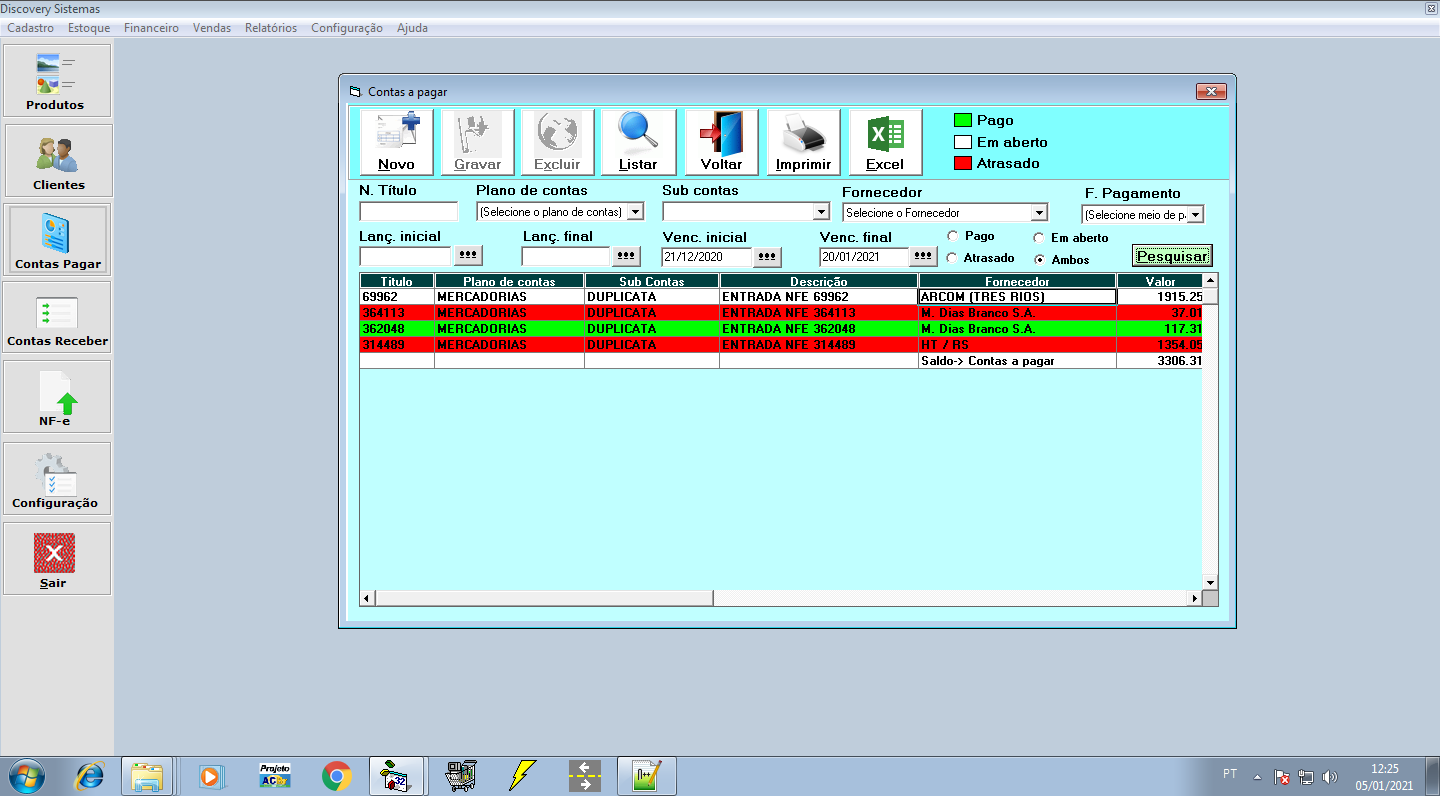Open the Clientes sidebar button
The width and height of the screenshot is (1440, 796).
coord(59,160)
